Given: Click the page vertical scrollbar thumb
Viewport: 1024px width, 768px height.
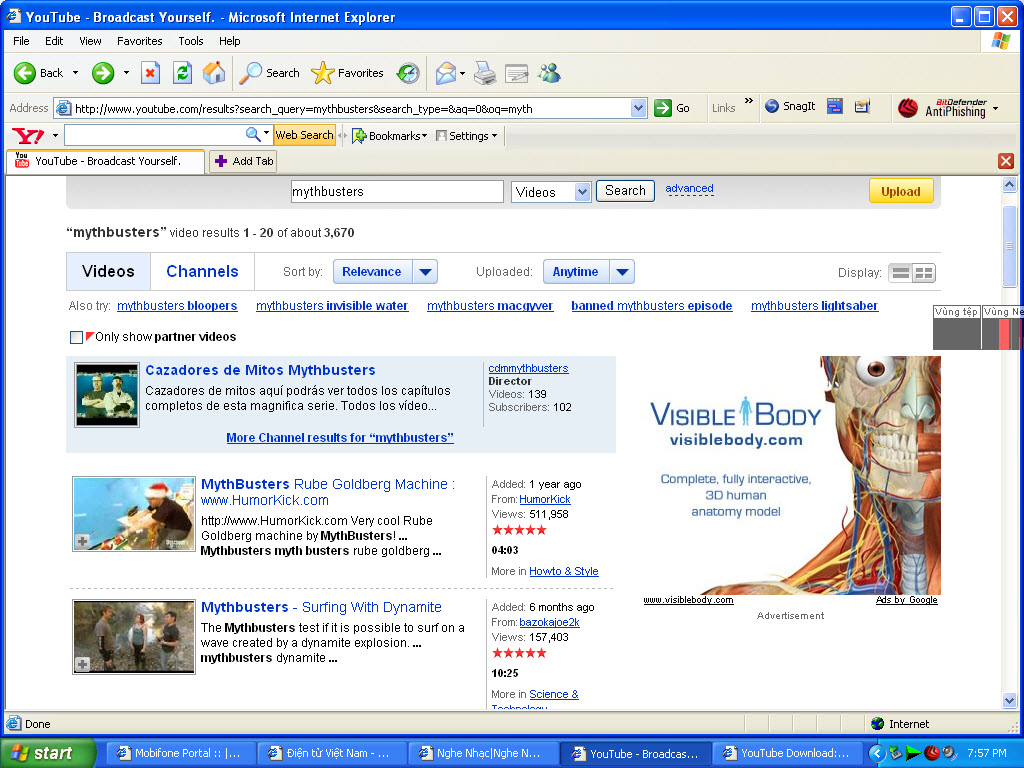Looking at the screenshot, I should pyautogui.click(x=1009, y=246).
